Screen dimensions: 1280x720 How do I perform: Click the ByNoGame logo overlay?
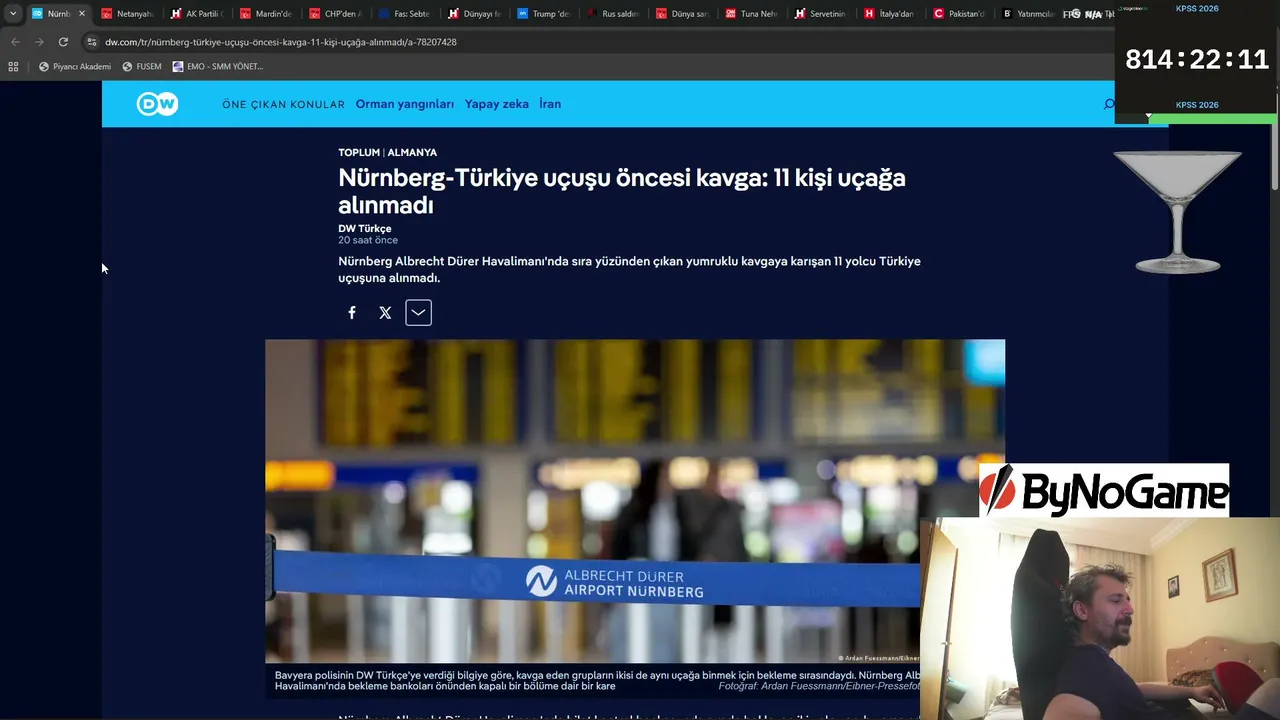click(x=1104, y=490)
